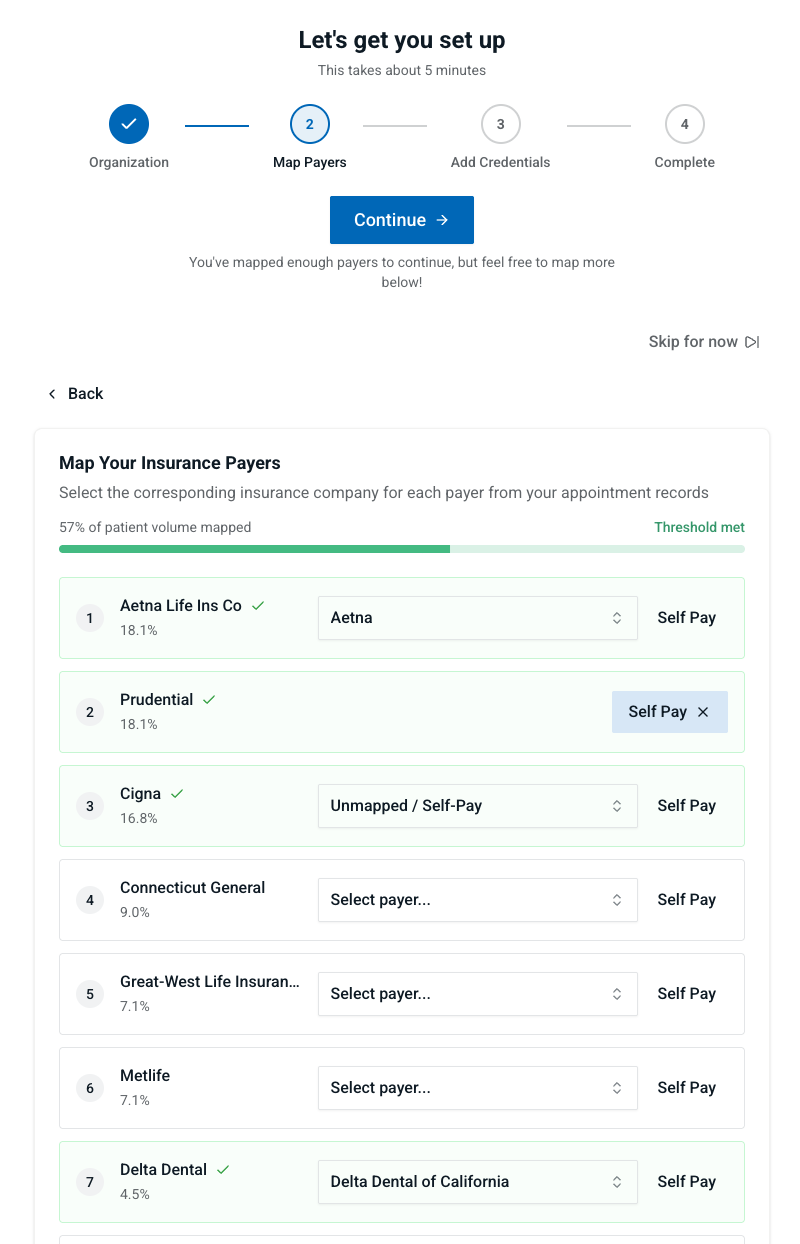Click the green checkmark next to Cigna
800x1244 pixels.
[177, 793]
